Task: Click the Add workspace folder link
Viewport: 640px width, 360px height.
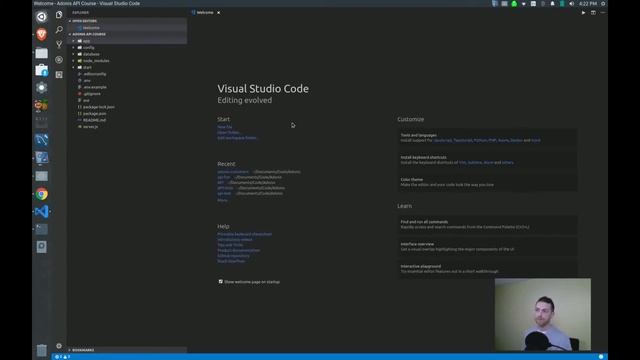Action: pos(237,138)
